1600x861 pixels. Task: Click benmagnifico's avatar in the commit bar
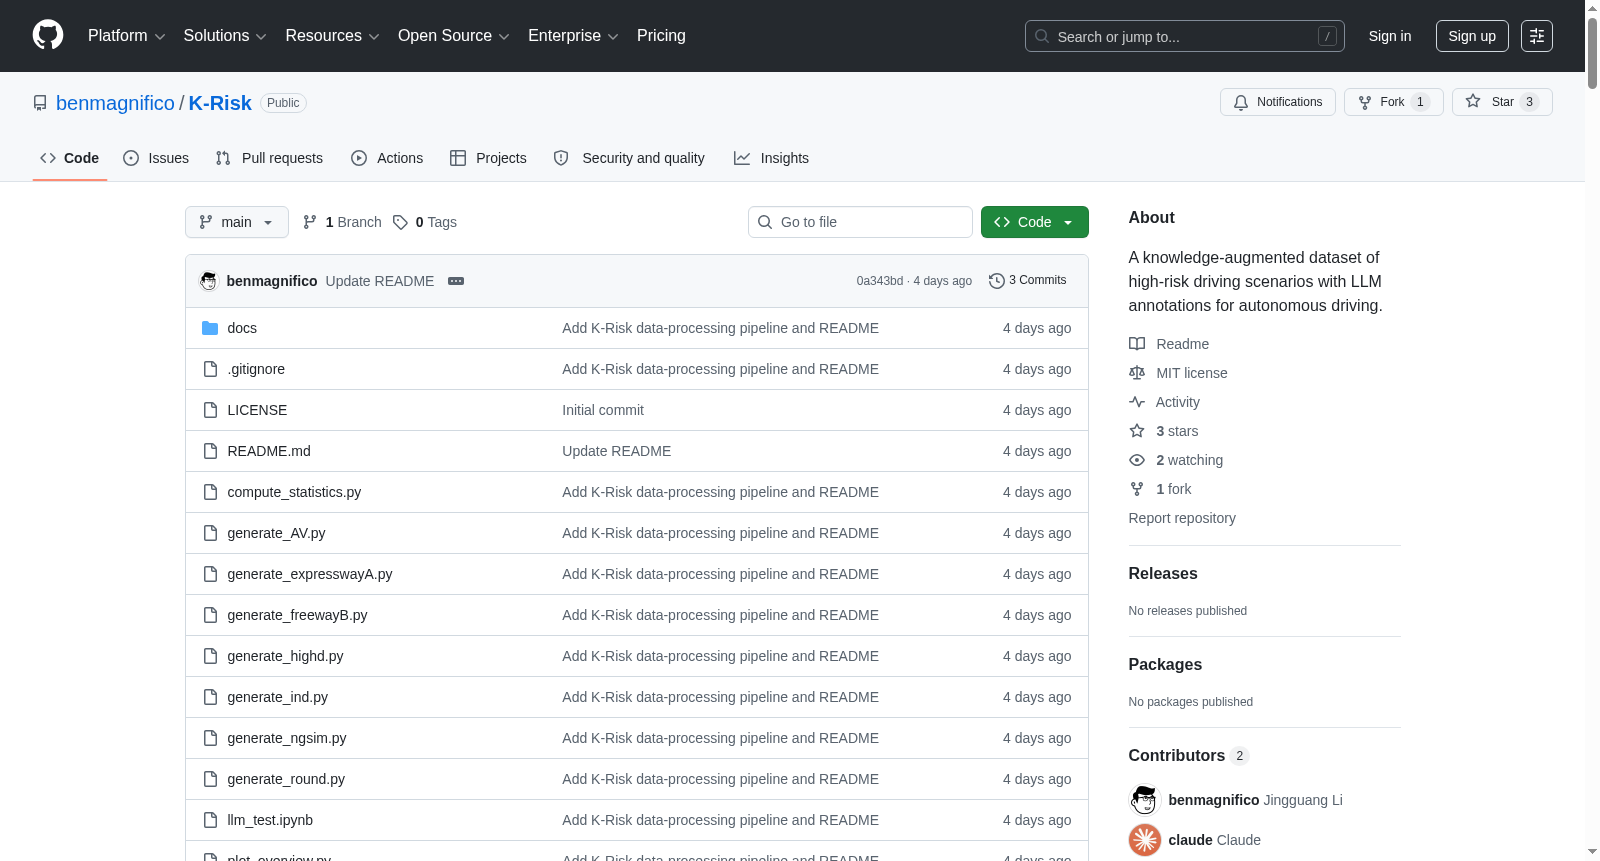(x=209, y=281)
